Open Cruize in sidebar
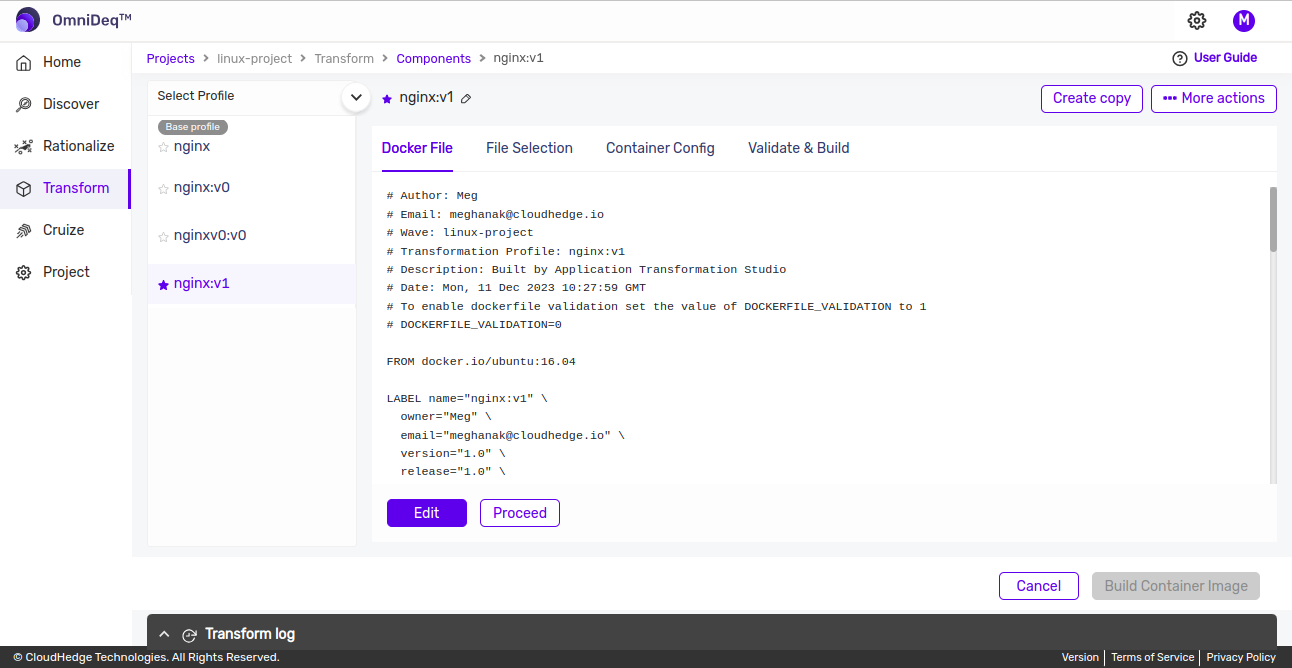Viewport: 1292px width, 668px height. [65, 230]
